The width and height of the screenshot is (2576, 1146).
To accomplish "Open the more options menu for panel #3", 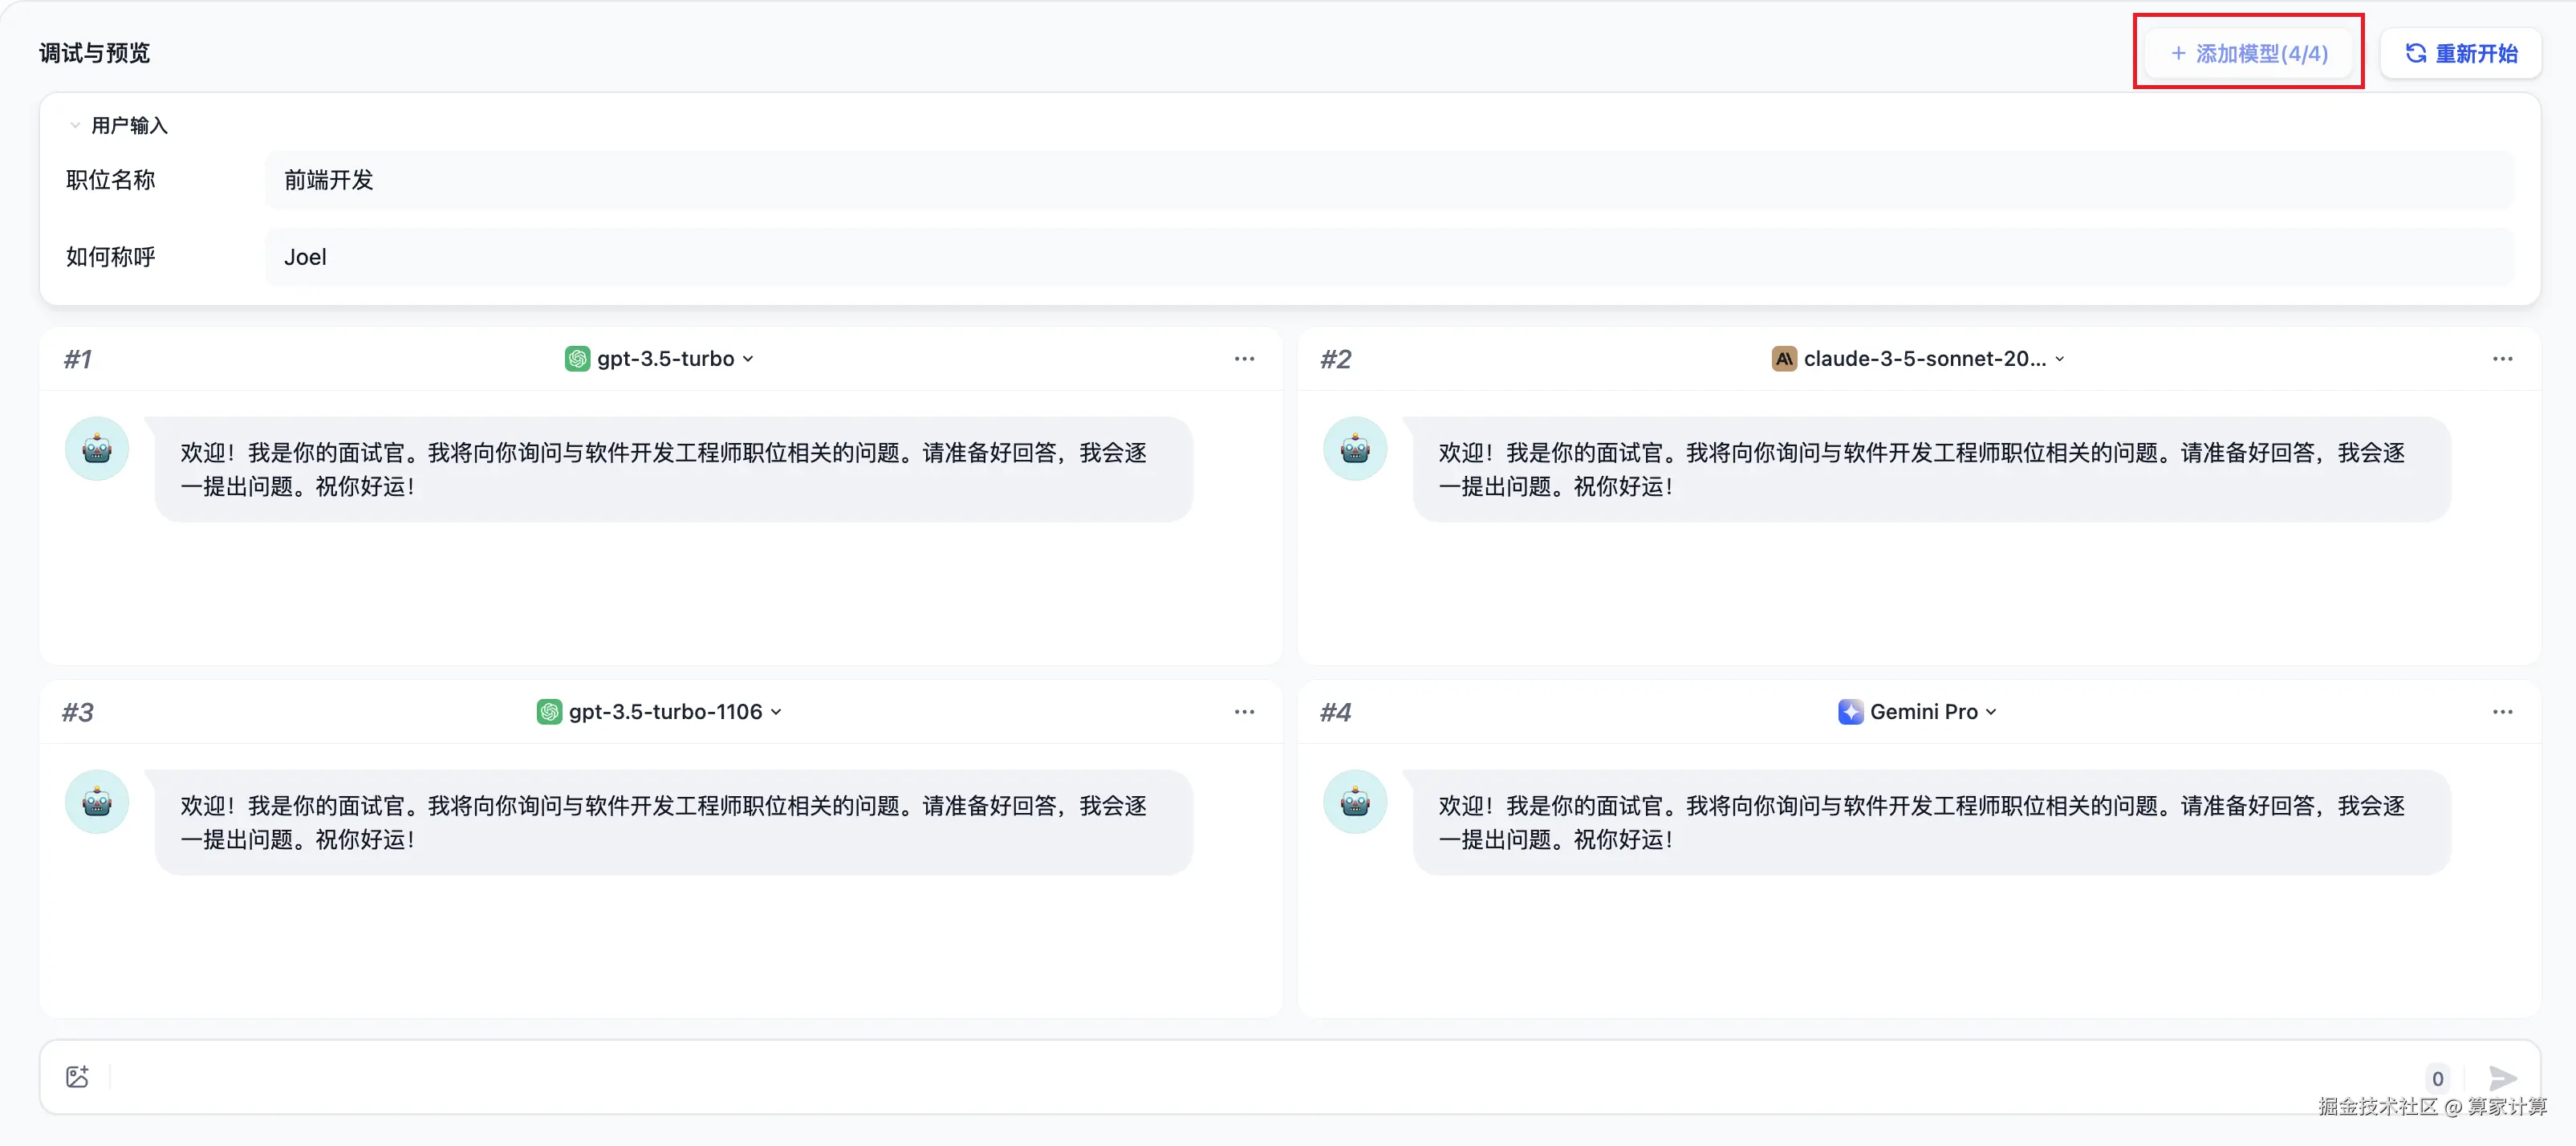I will 1243,712.
